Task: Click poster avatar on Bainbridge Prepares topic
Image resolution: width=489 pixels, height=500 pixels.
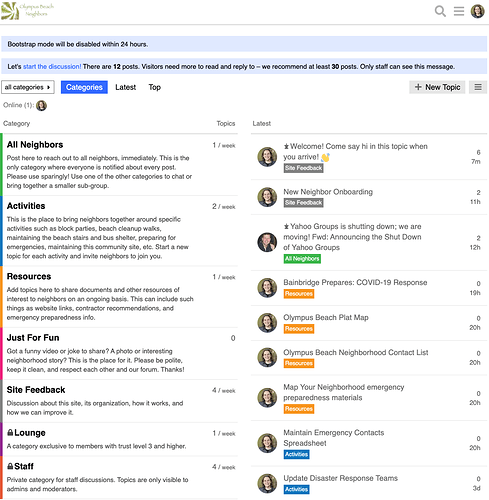Action: pyautogui.click(x=267, y=288)
